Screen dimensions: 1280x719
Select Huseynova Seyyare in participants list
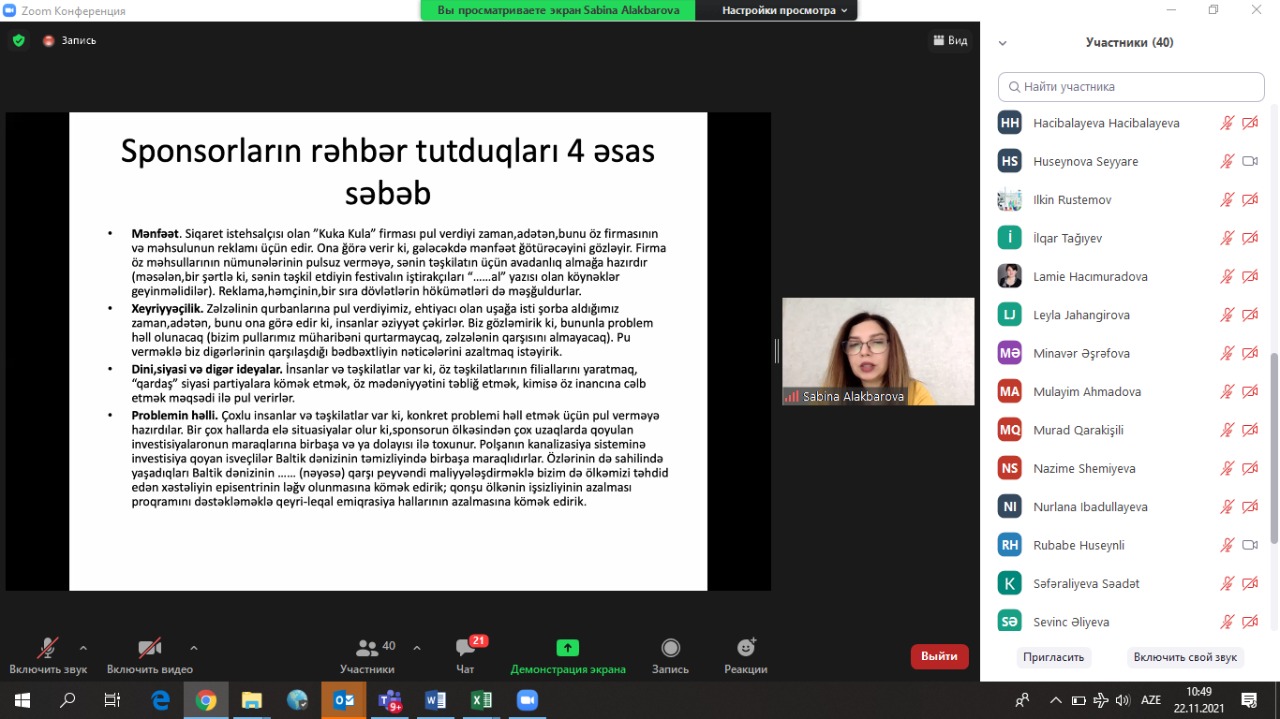(x=1085, y=161)
